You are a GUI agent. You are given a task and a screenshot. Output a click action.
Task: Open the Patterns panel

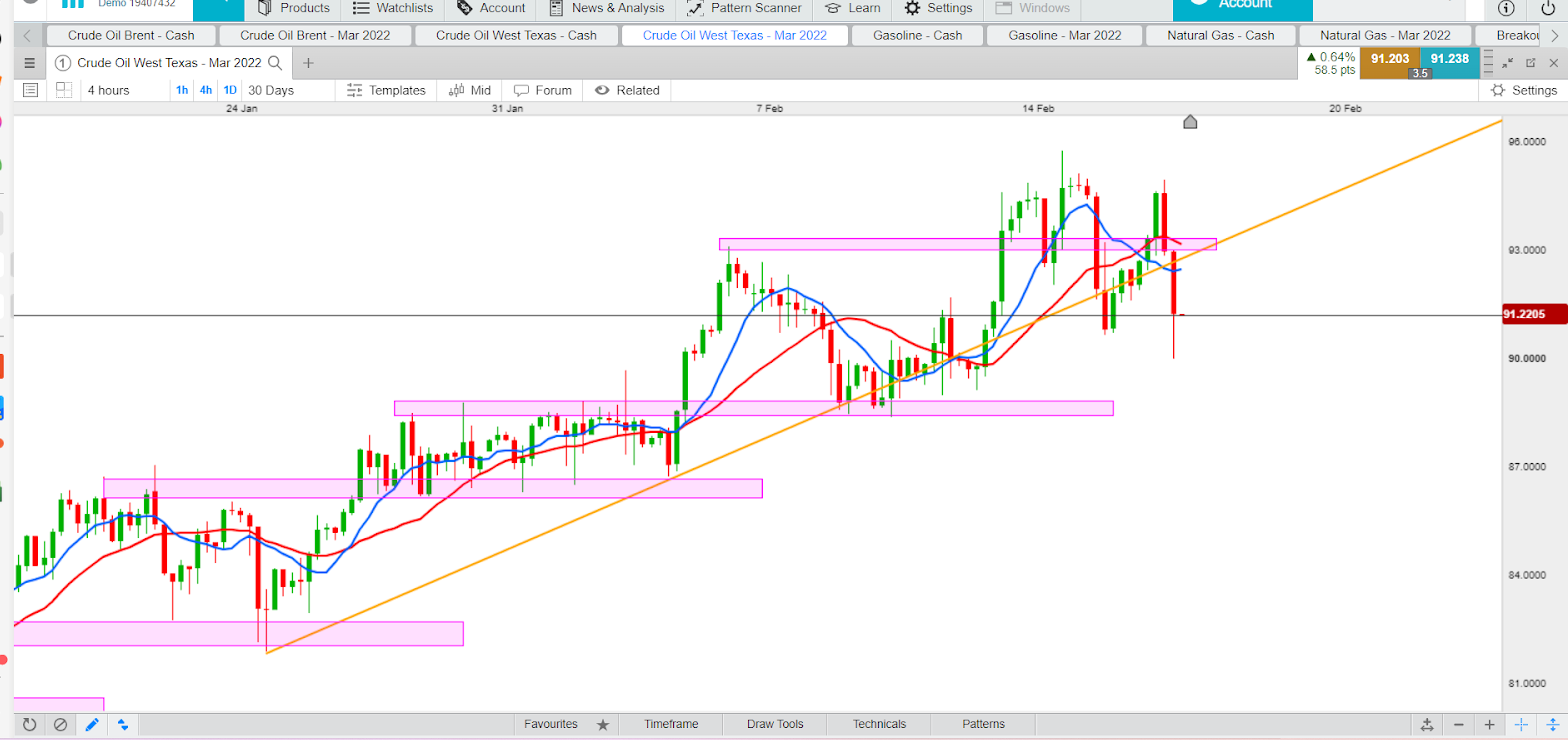(x=983, y=724)
